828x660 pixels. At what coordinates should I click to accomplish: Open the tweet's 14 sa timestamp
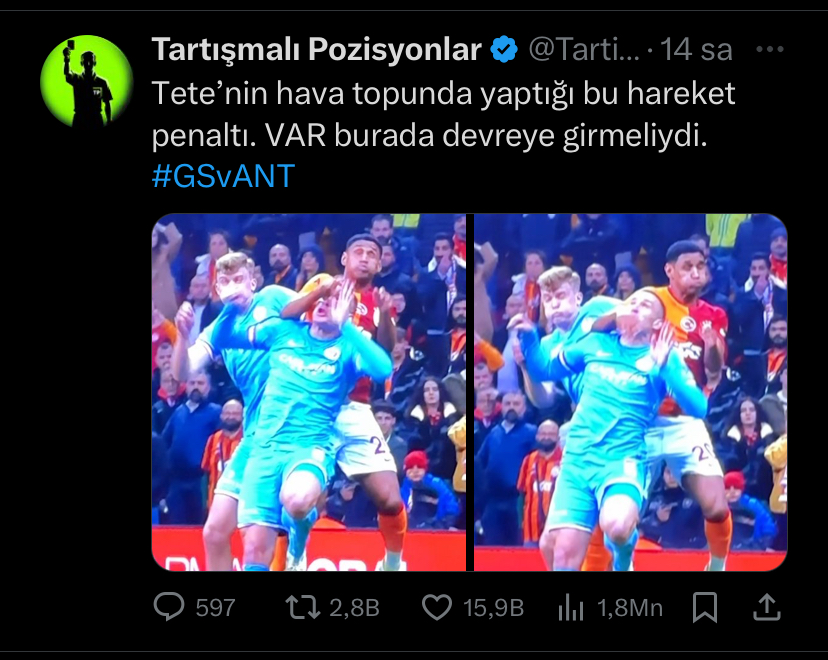point(697,50)
